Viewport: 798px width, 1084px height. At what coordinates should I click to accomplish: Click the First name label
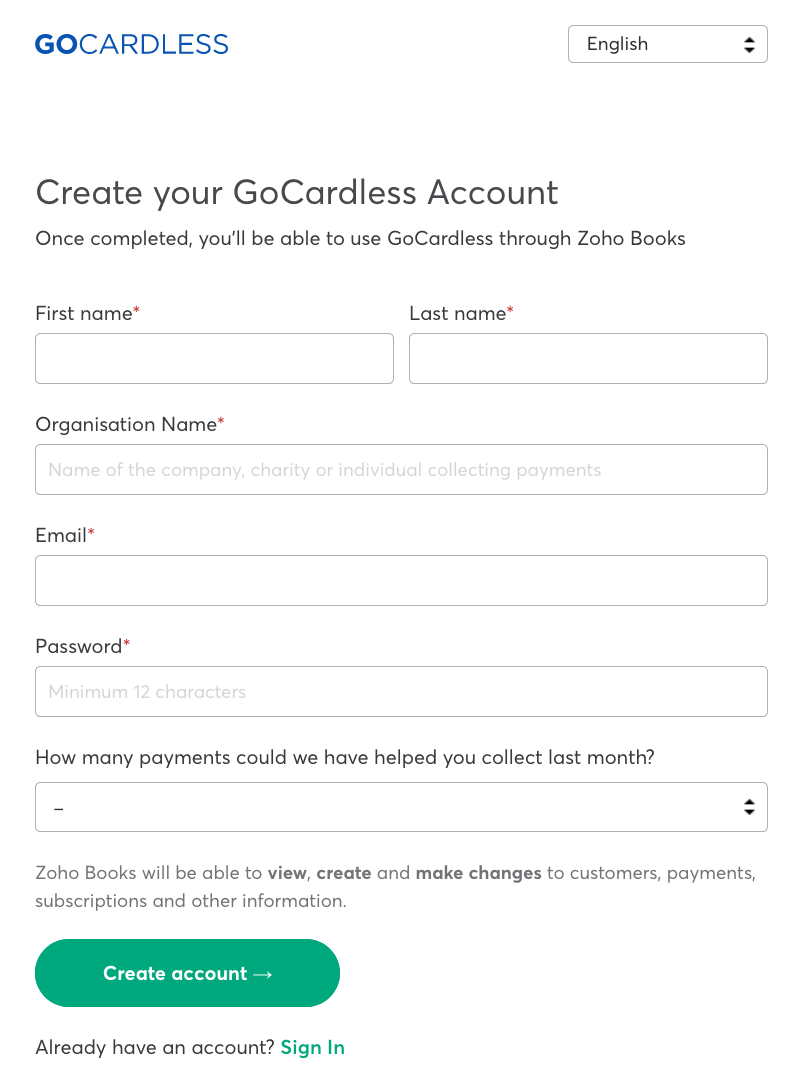tap(84, 313)
